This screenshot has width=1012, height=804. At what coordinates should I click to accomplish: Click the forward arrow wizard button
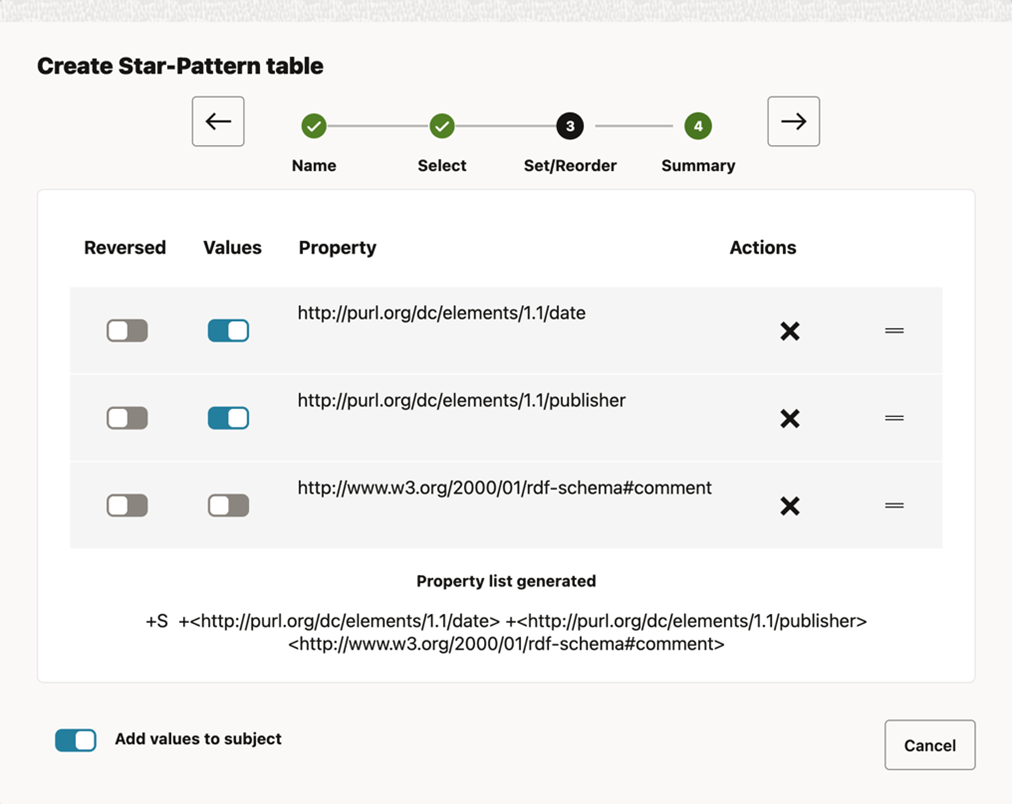tap(793, 122)
